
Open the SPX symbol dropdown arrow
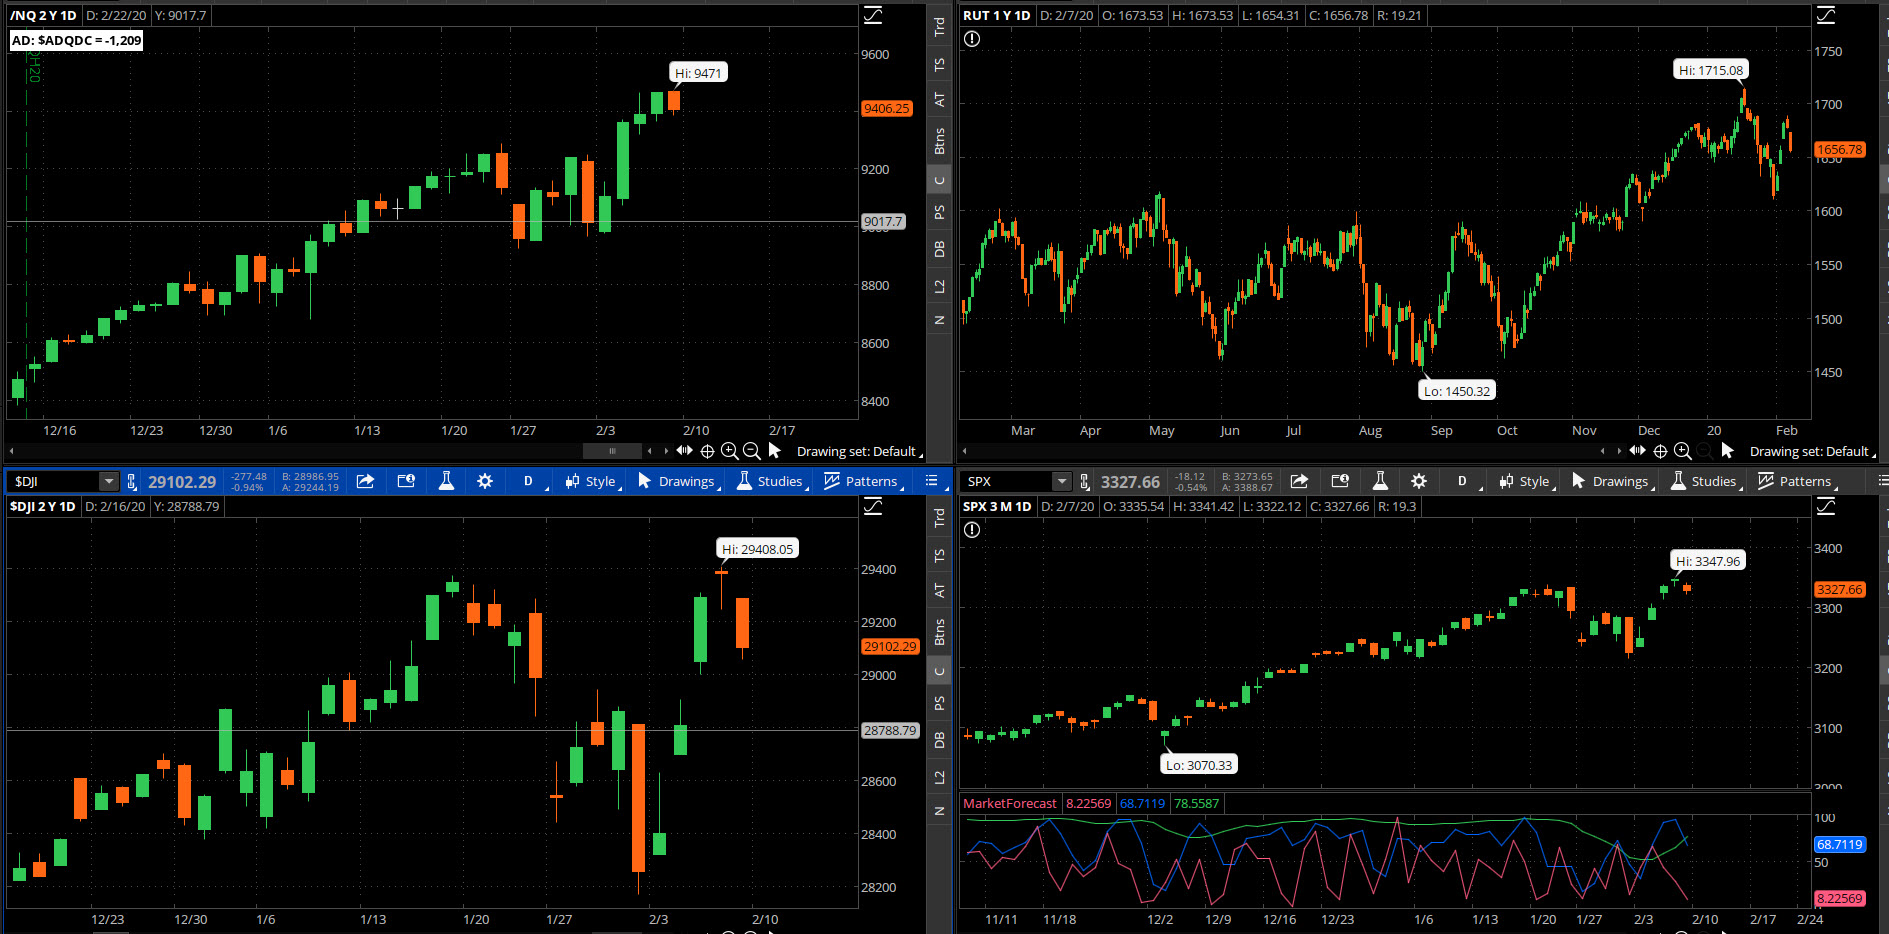[x=1061, y=482]
